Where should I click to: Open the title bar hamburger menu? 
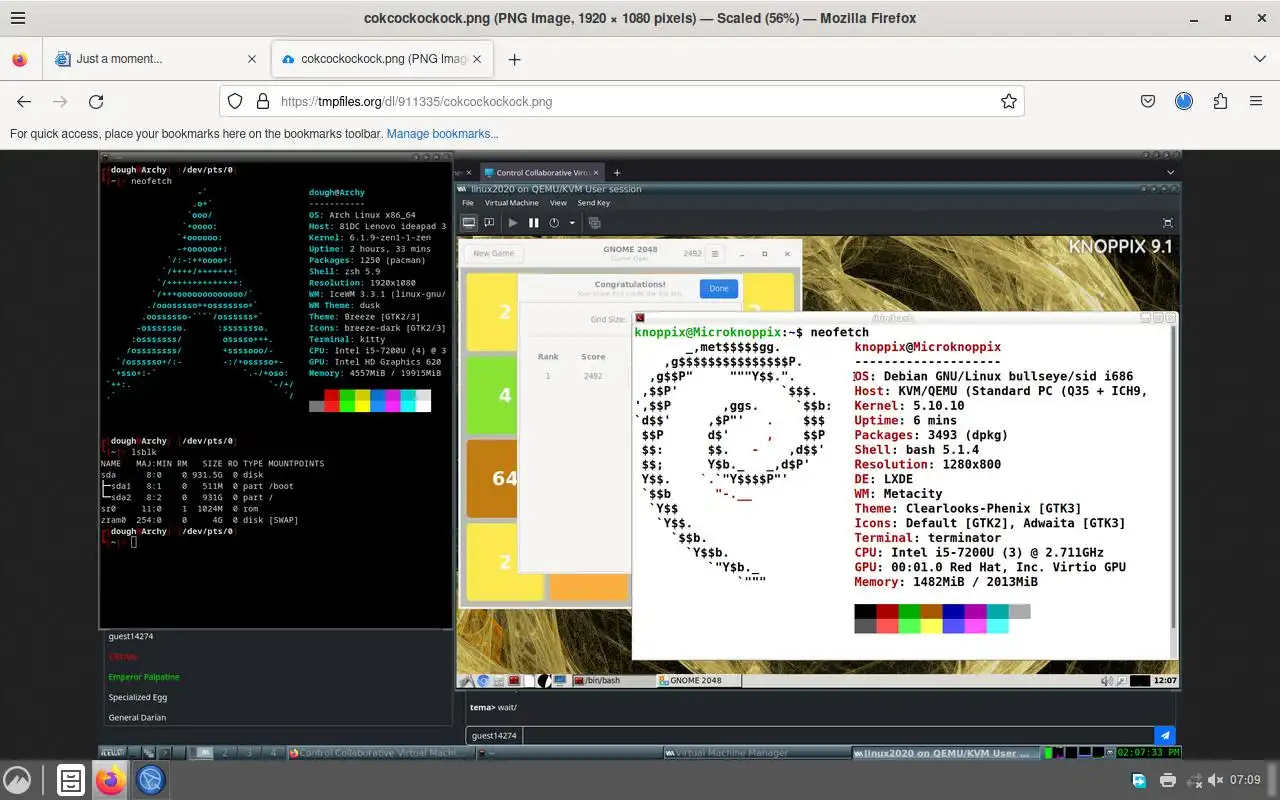pos(18,18)
